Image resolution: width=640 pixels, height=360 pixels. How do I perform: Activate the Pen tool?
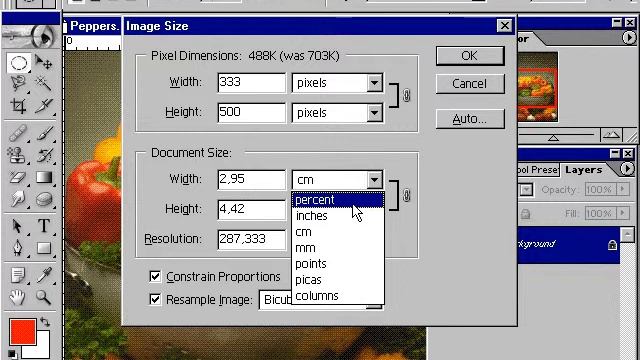tap(18, 248)
